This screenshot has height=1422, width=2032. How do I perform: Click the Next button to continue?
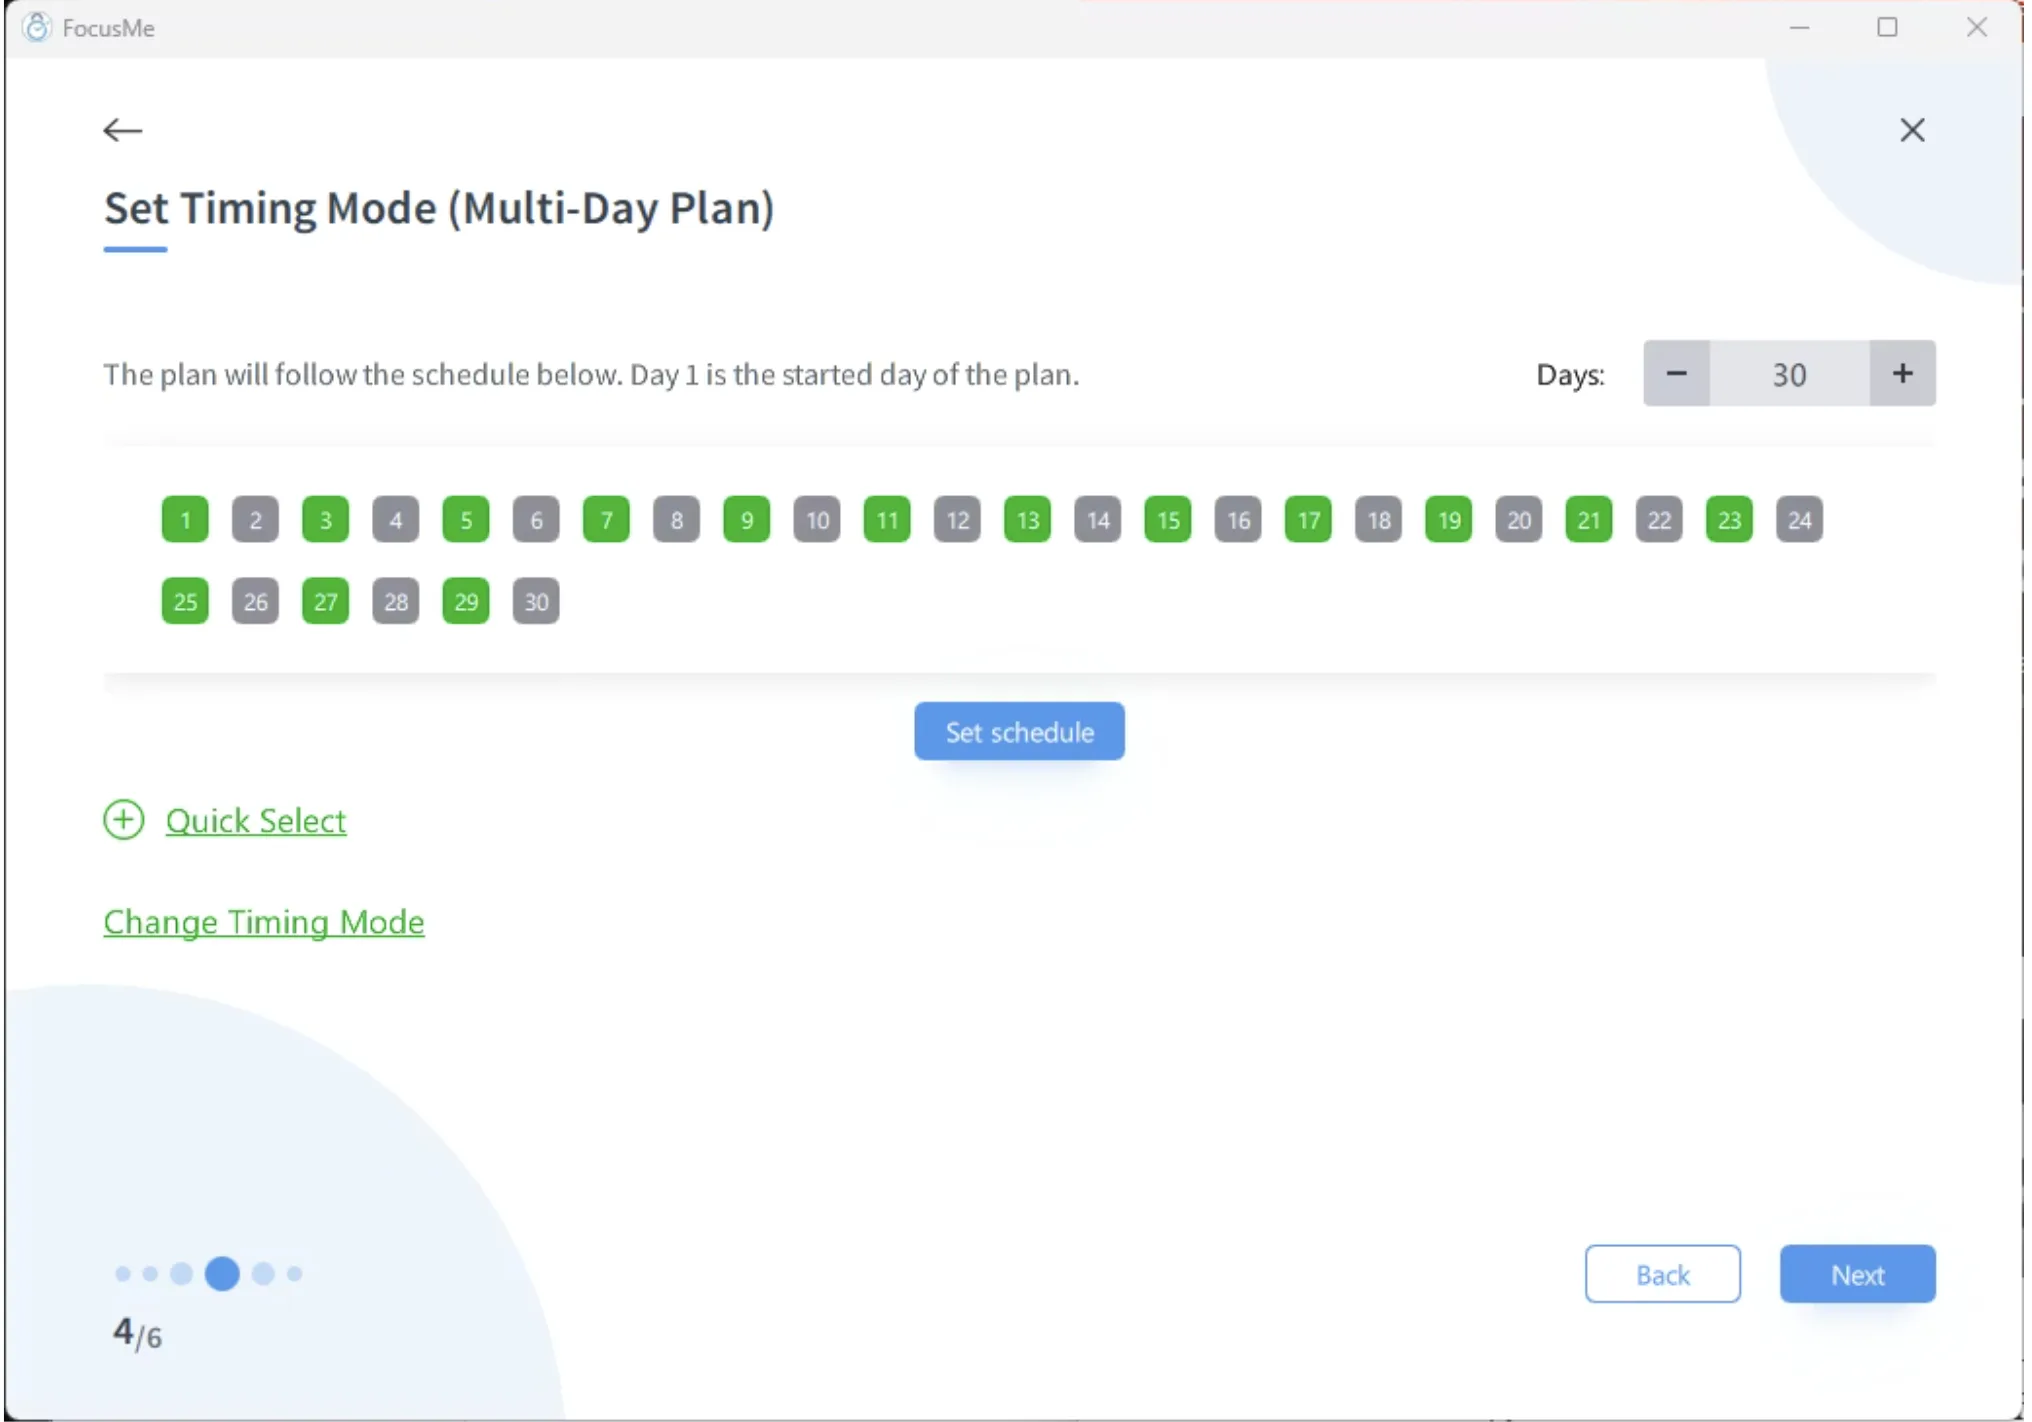click(x=1857, y=1273)
